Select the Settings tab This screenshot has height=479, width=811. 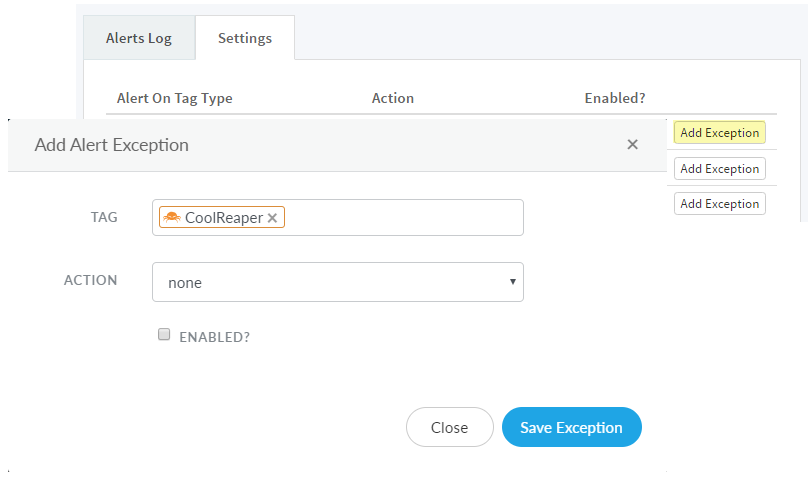[x=245, y=39]
